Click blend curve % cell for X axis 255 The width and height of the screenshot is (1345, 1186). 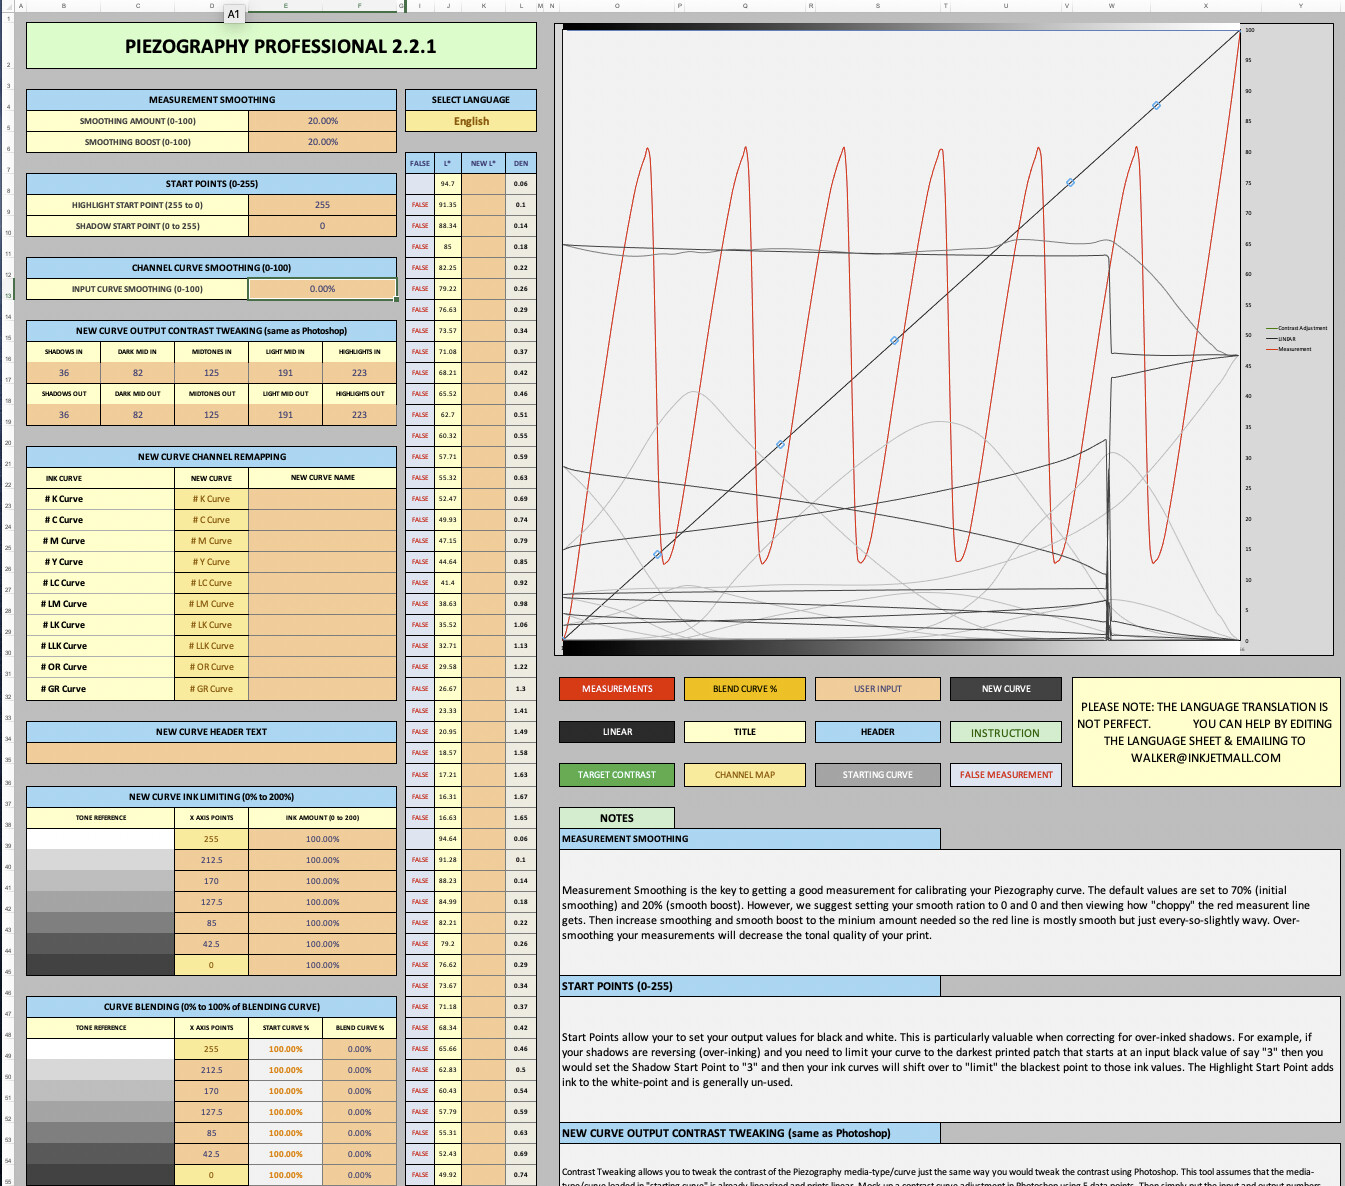click(359, 1049)
